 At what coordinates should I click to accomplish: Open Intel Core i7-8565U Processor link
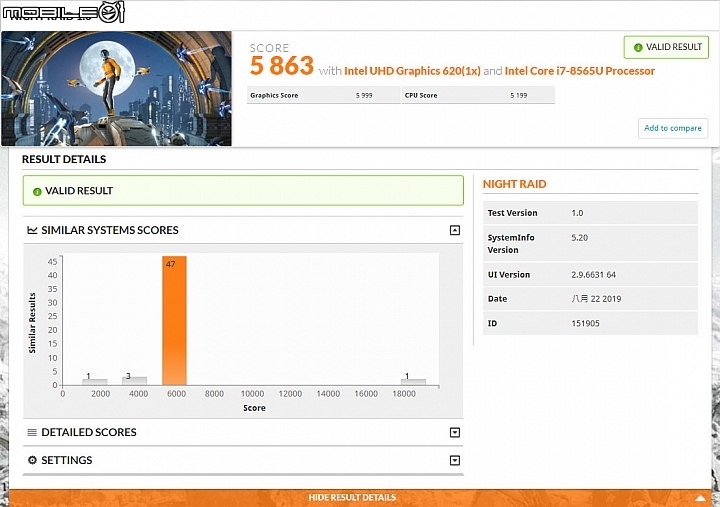[x=579, y=71]
